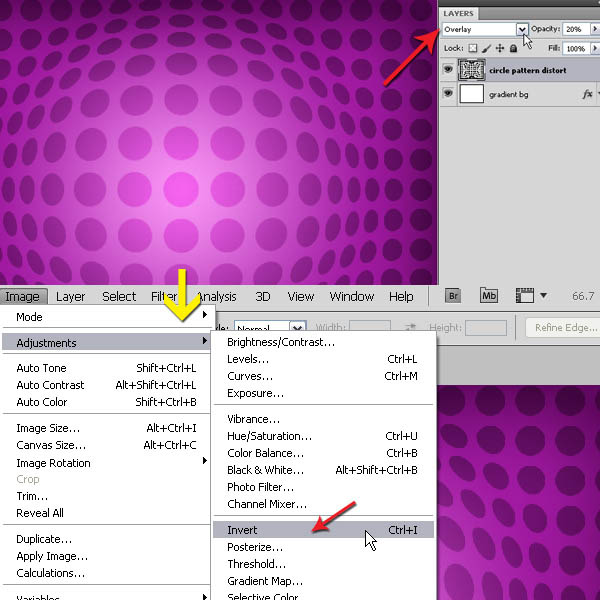Click the lock image pixels brush icon
Image resolution: width=600 pixels, height=600 pixels.
pyautogui.click(x=486, y=48)
